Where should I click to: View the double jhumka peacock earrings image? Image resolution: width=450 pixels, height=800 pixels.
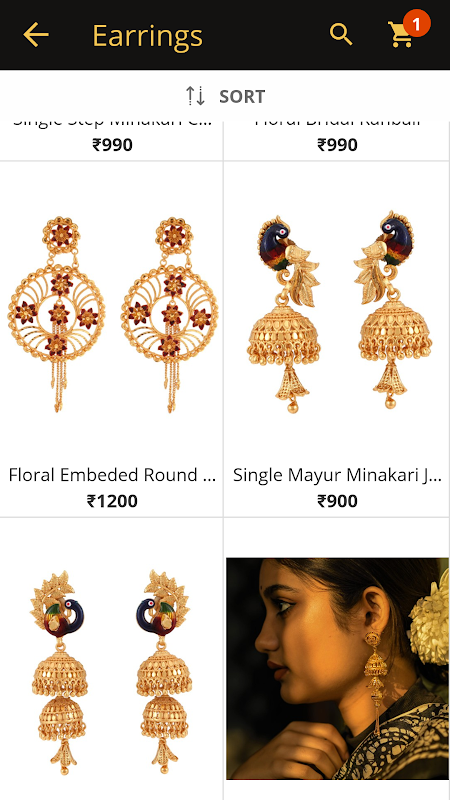(x=111, y=671)
